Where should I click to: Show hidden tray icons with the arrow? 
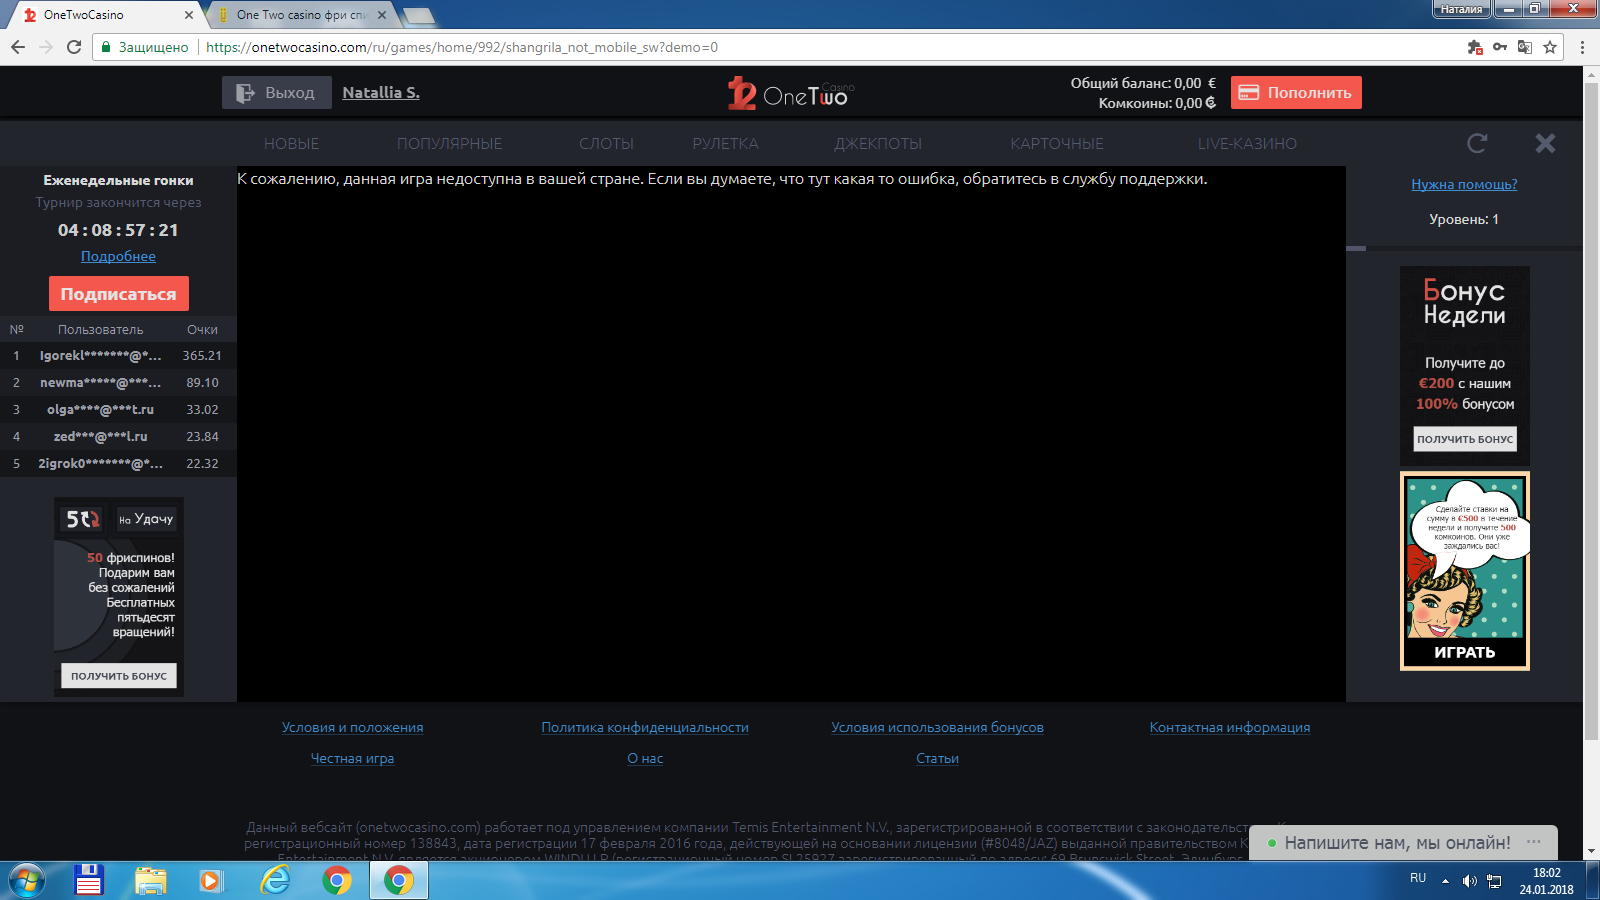coord(1445,881)
